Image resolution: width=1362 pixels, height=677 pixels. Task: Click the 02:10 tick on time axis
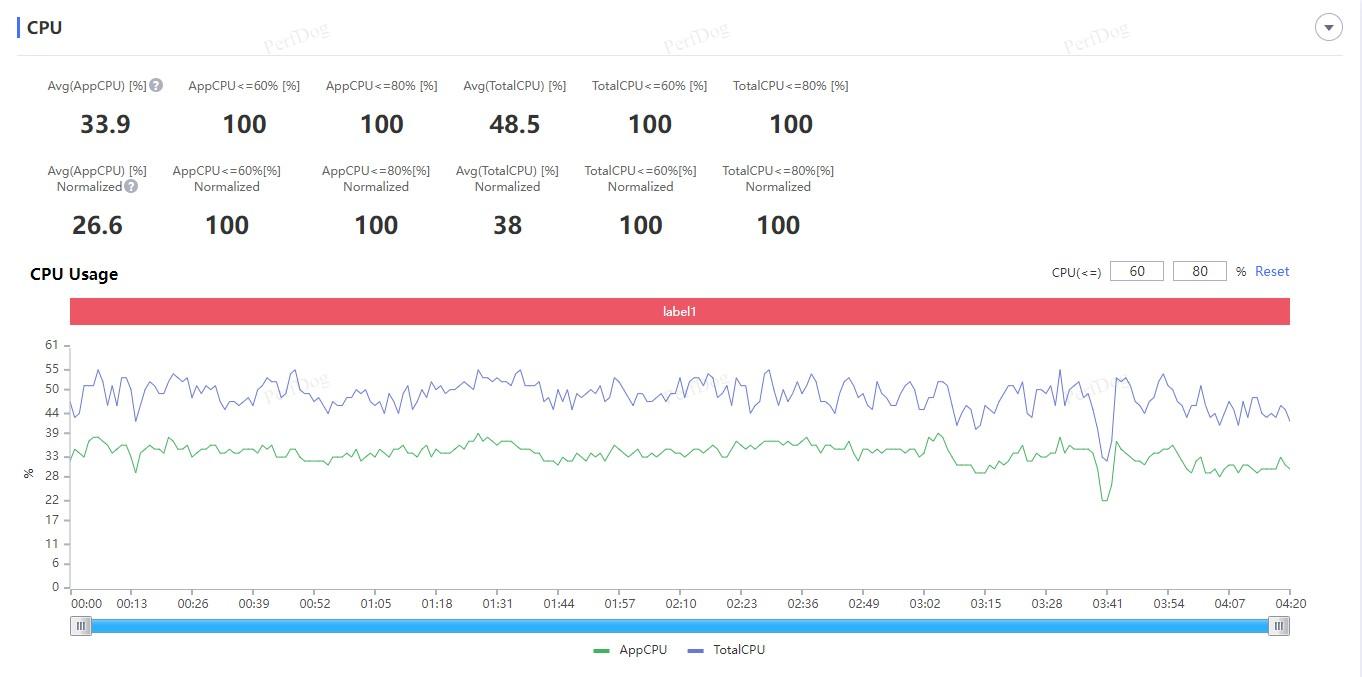tap(681, 604)
